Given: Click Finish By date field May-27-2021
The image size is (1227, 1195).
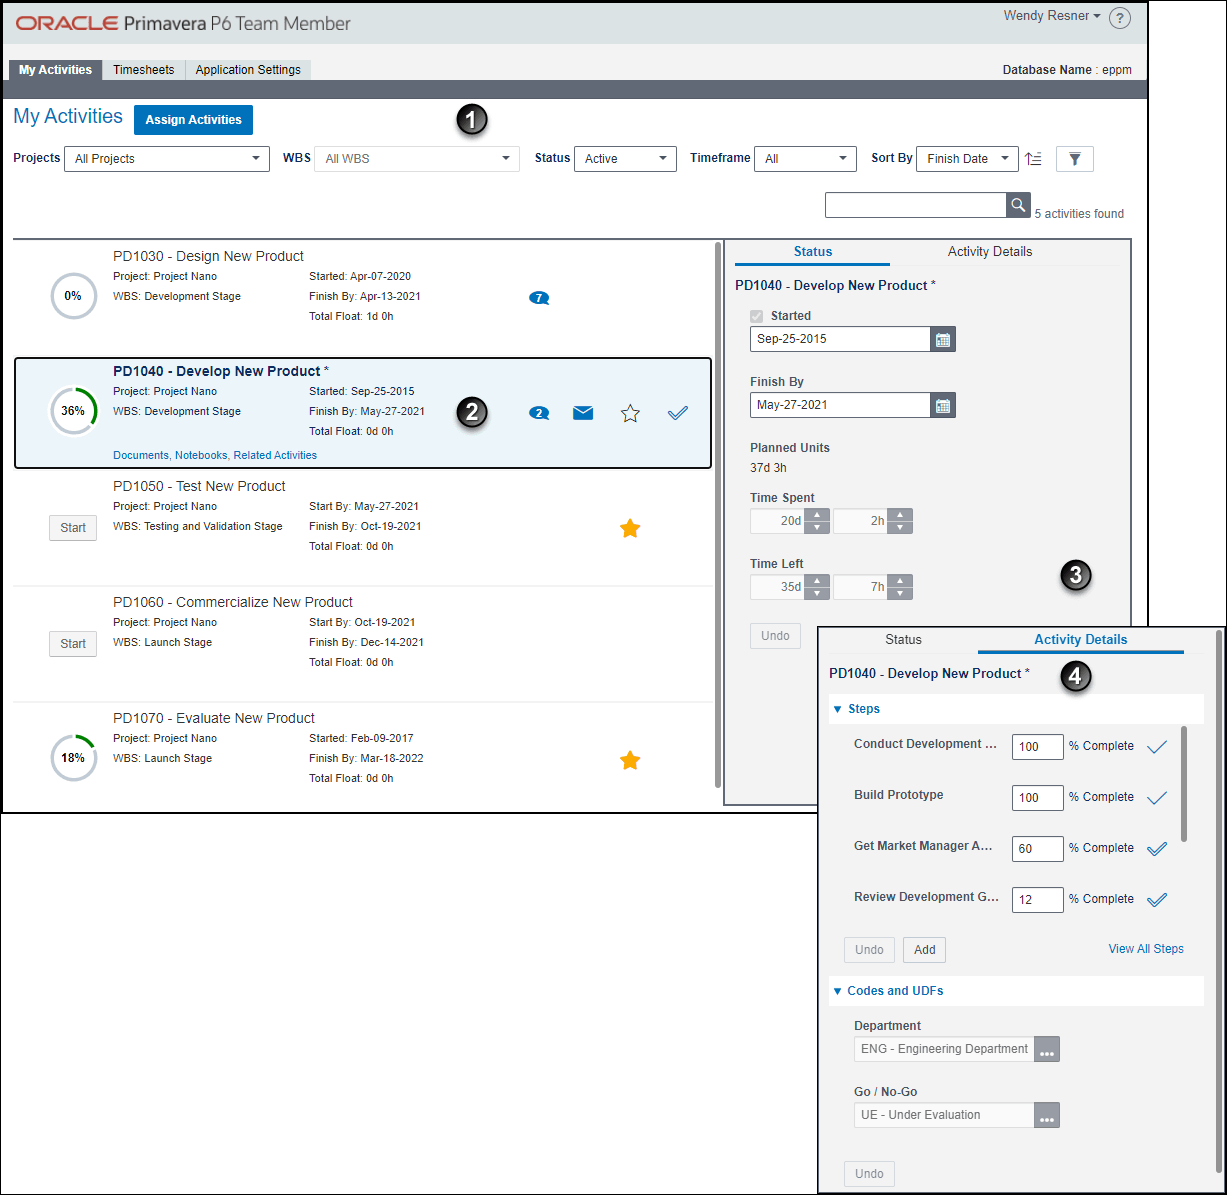Looking at the screenshot, I should point(840,405).
